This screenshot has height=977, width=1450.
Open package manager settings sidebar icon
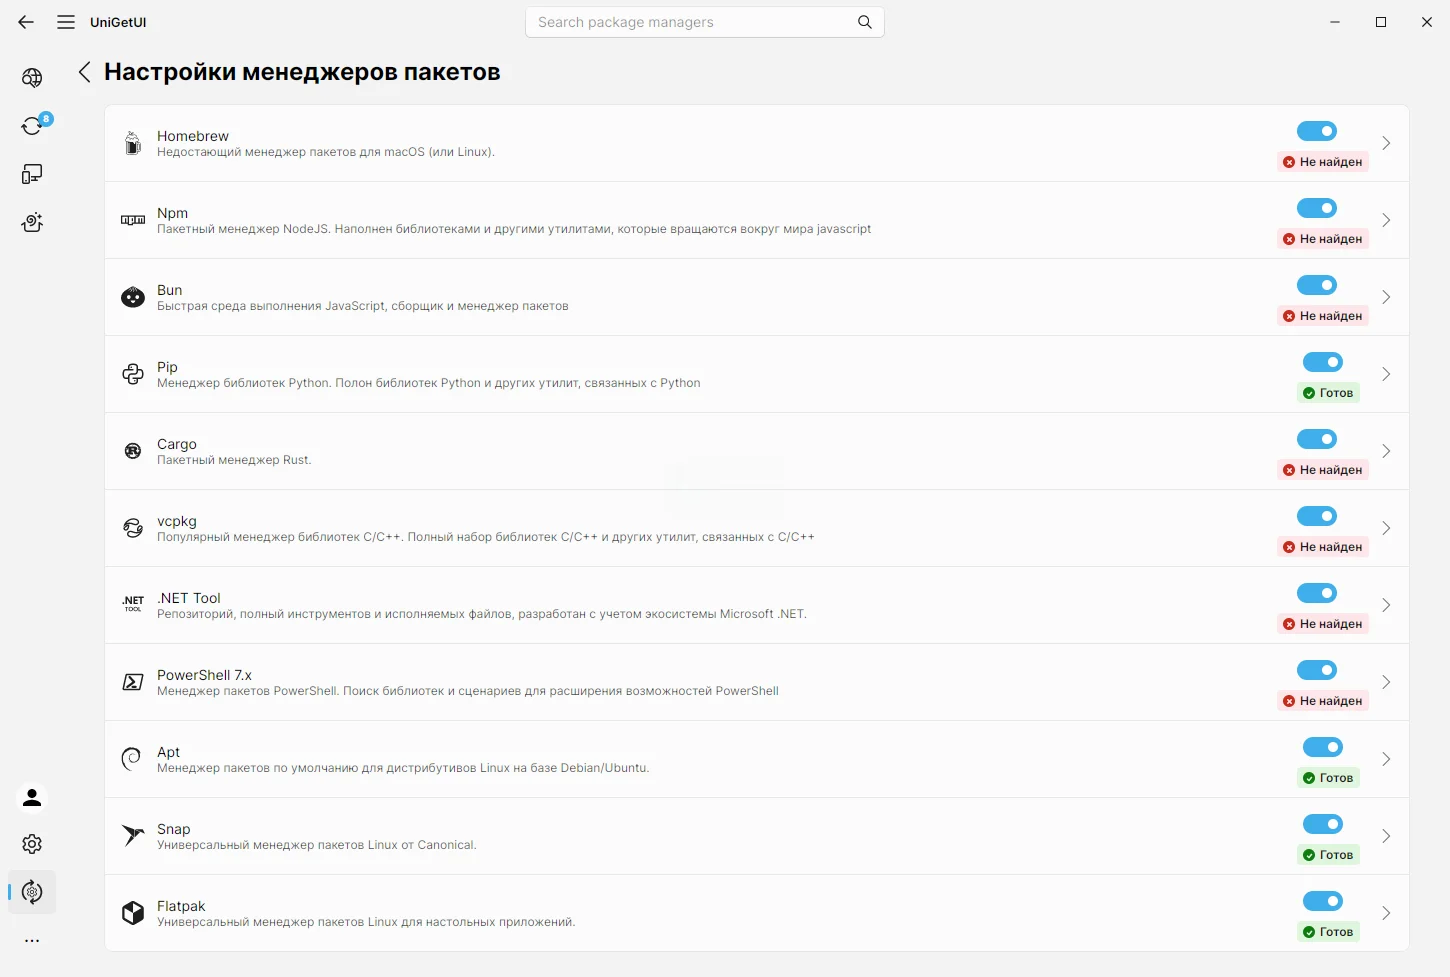pos(32,892)
